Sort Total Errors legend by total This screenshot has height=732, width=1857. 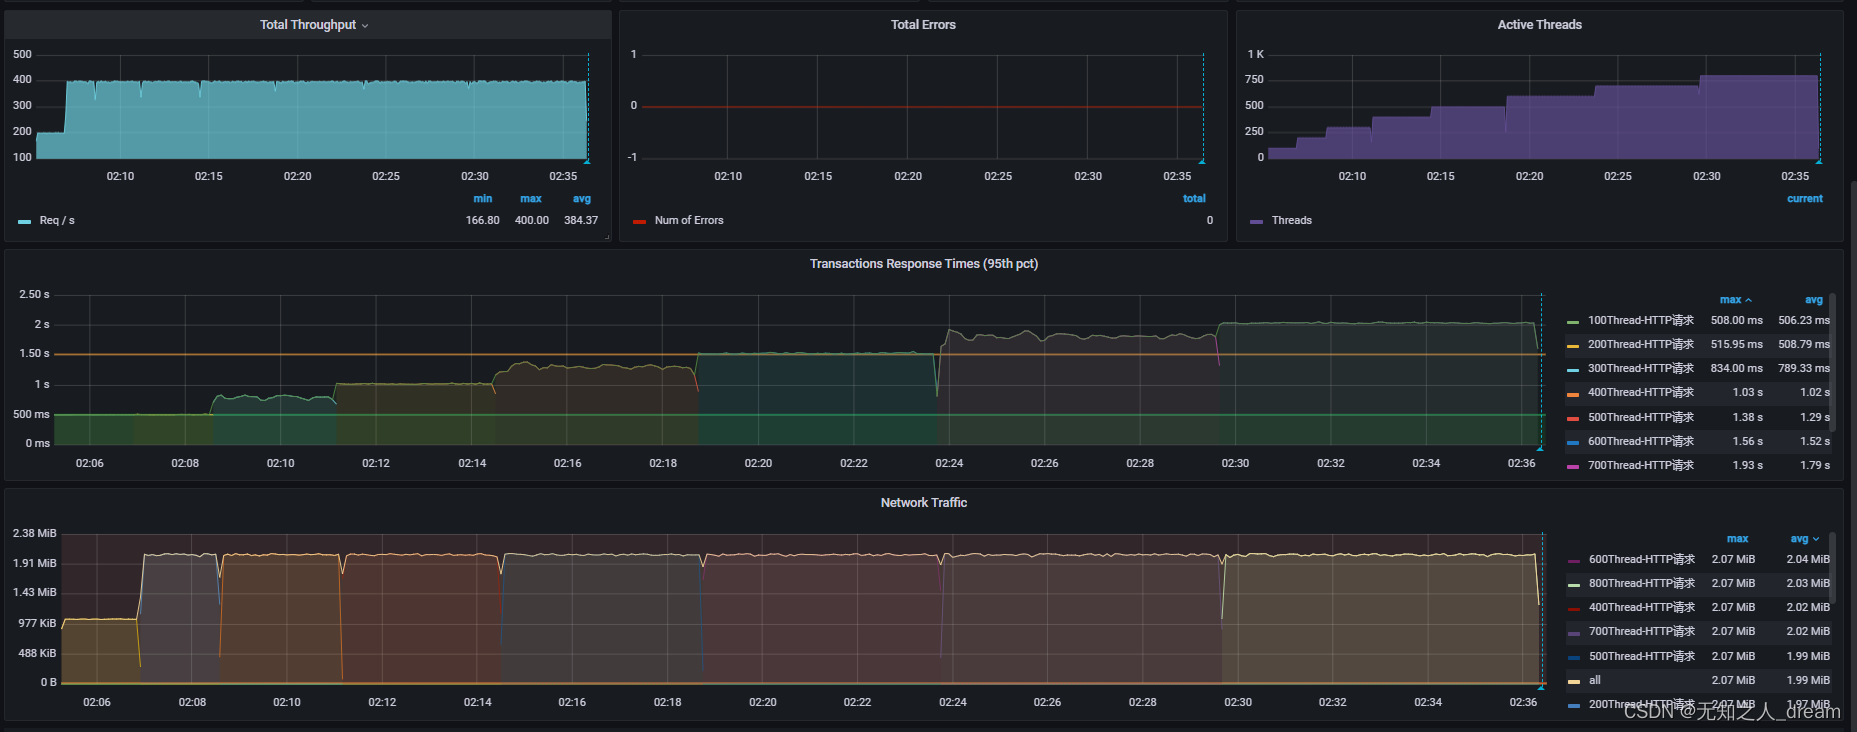(1194, 199)
